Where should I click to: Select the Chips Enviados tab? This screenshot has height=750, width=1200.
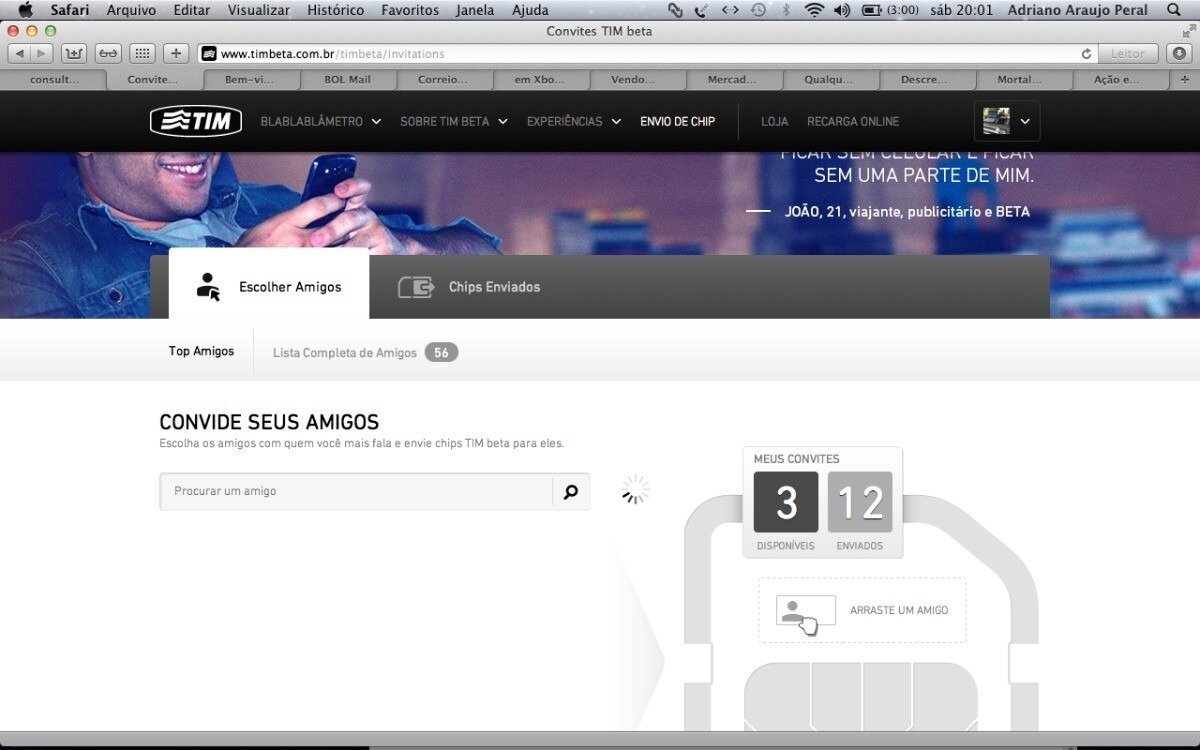coord(470,287)
